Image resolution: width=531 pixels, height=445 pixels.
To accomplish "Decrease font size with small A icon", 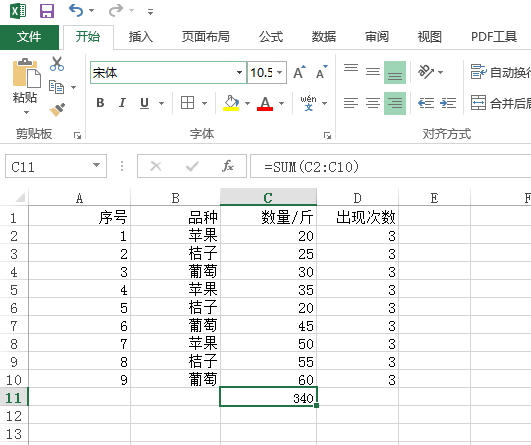I will click(x=321, y=72).
